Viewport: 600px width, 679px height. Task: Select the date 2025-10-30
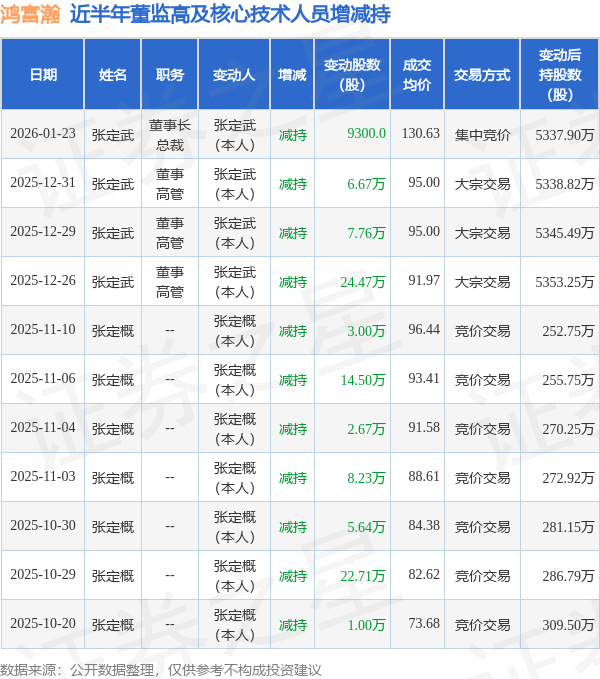[x=43, y=525]
